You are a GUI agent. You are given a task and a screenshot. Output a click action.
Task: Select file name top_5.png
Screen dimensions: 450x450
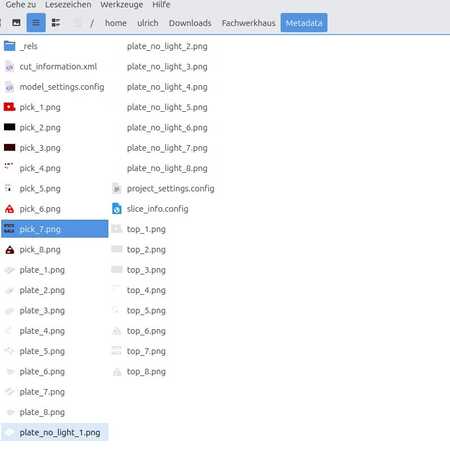[x=146, y=311]
